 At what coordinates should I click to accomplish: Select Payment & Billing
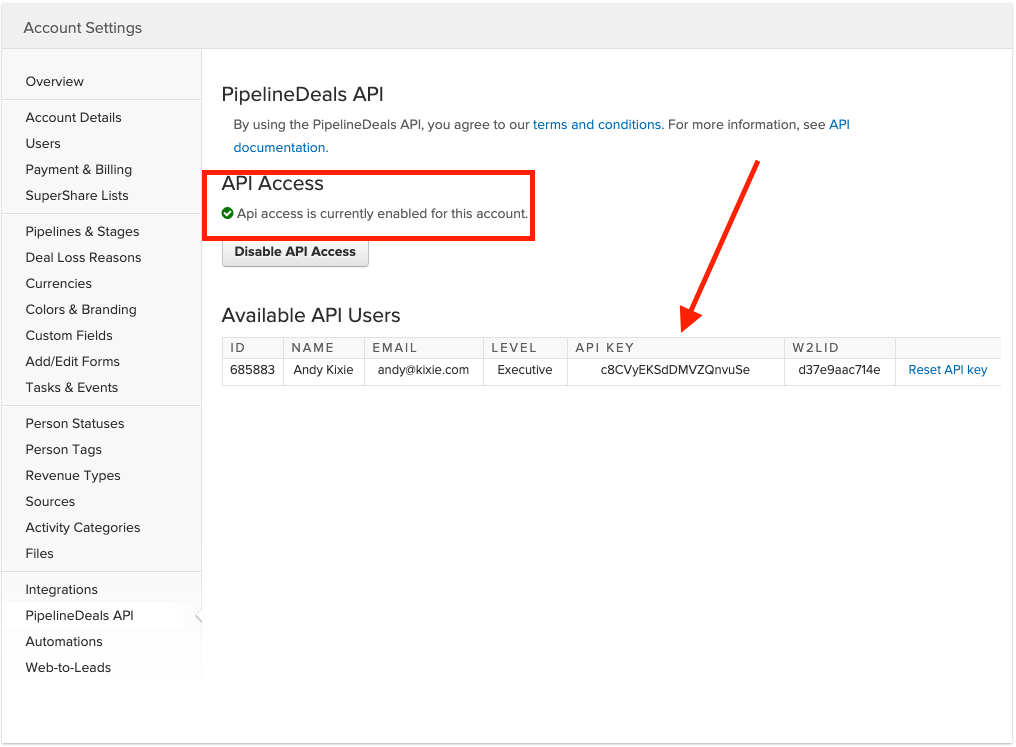78,169
